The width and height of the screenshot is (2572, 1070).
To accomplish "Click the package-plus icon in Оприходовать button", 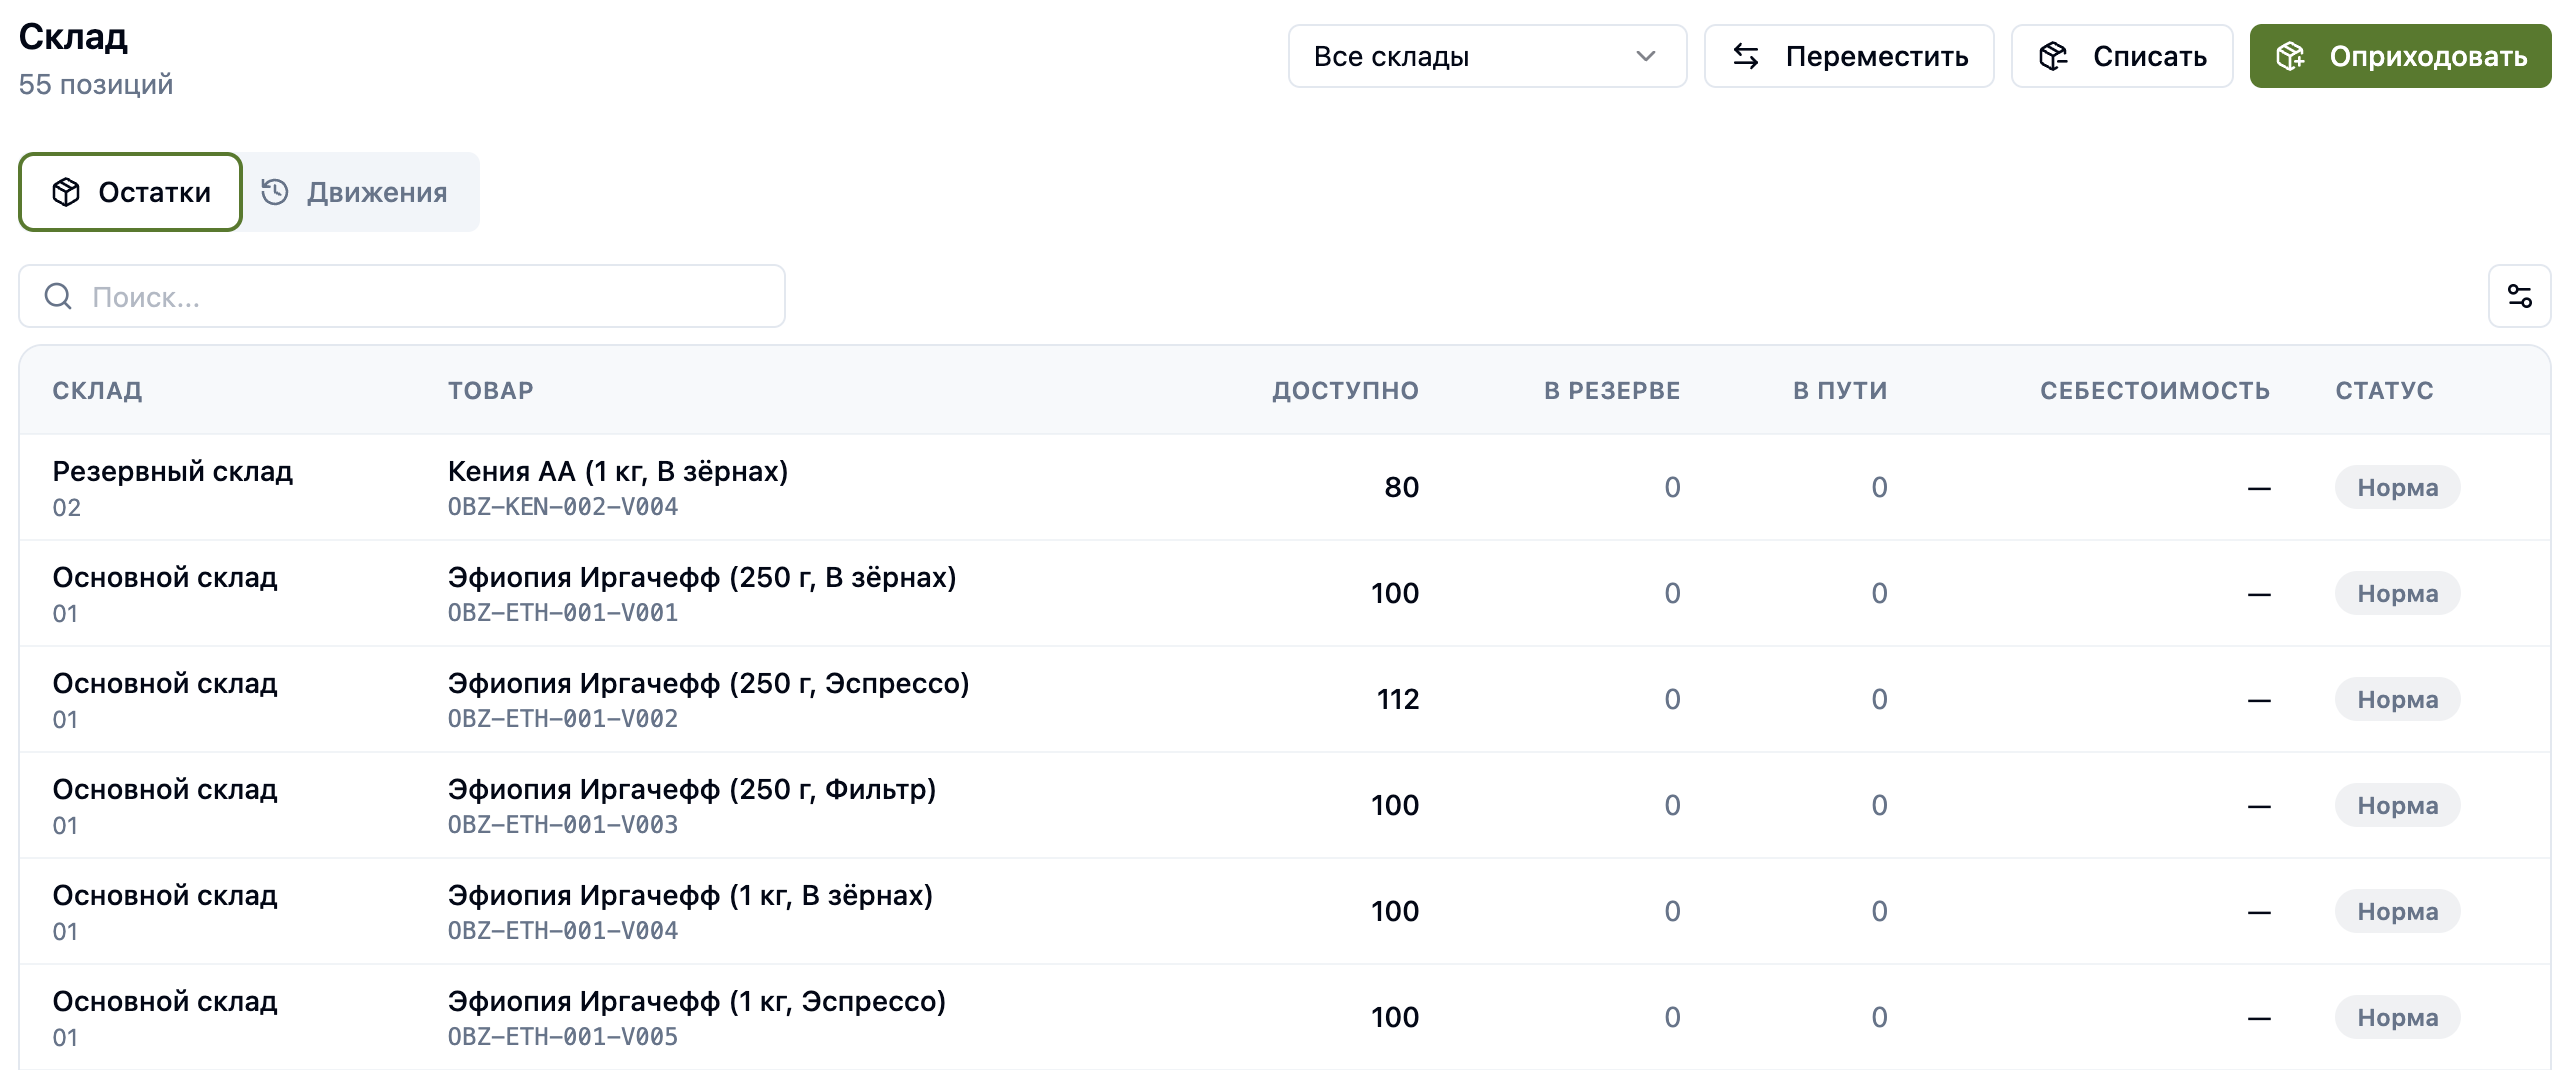I will click(x=2290, y=56).
